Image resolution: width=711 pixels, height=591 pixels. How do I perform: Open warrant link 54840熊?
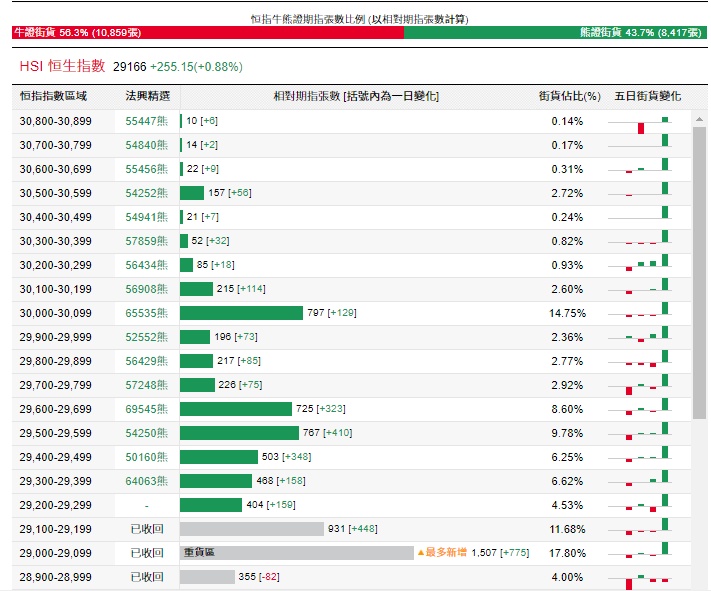[x=146, y=145]
